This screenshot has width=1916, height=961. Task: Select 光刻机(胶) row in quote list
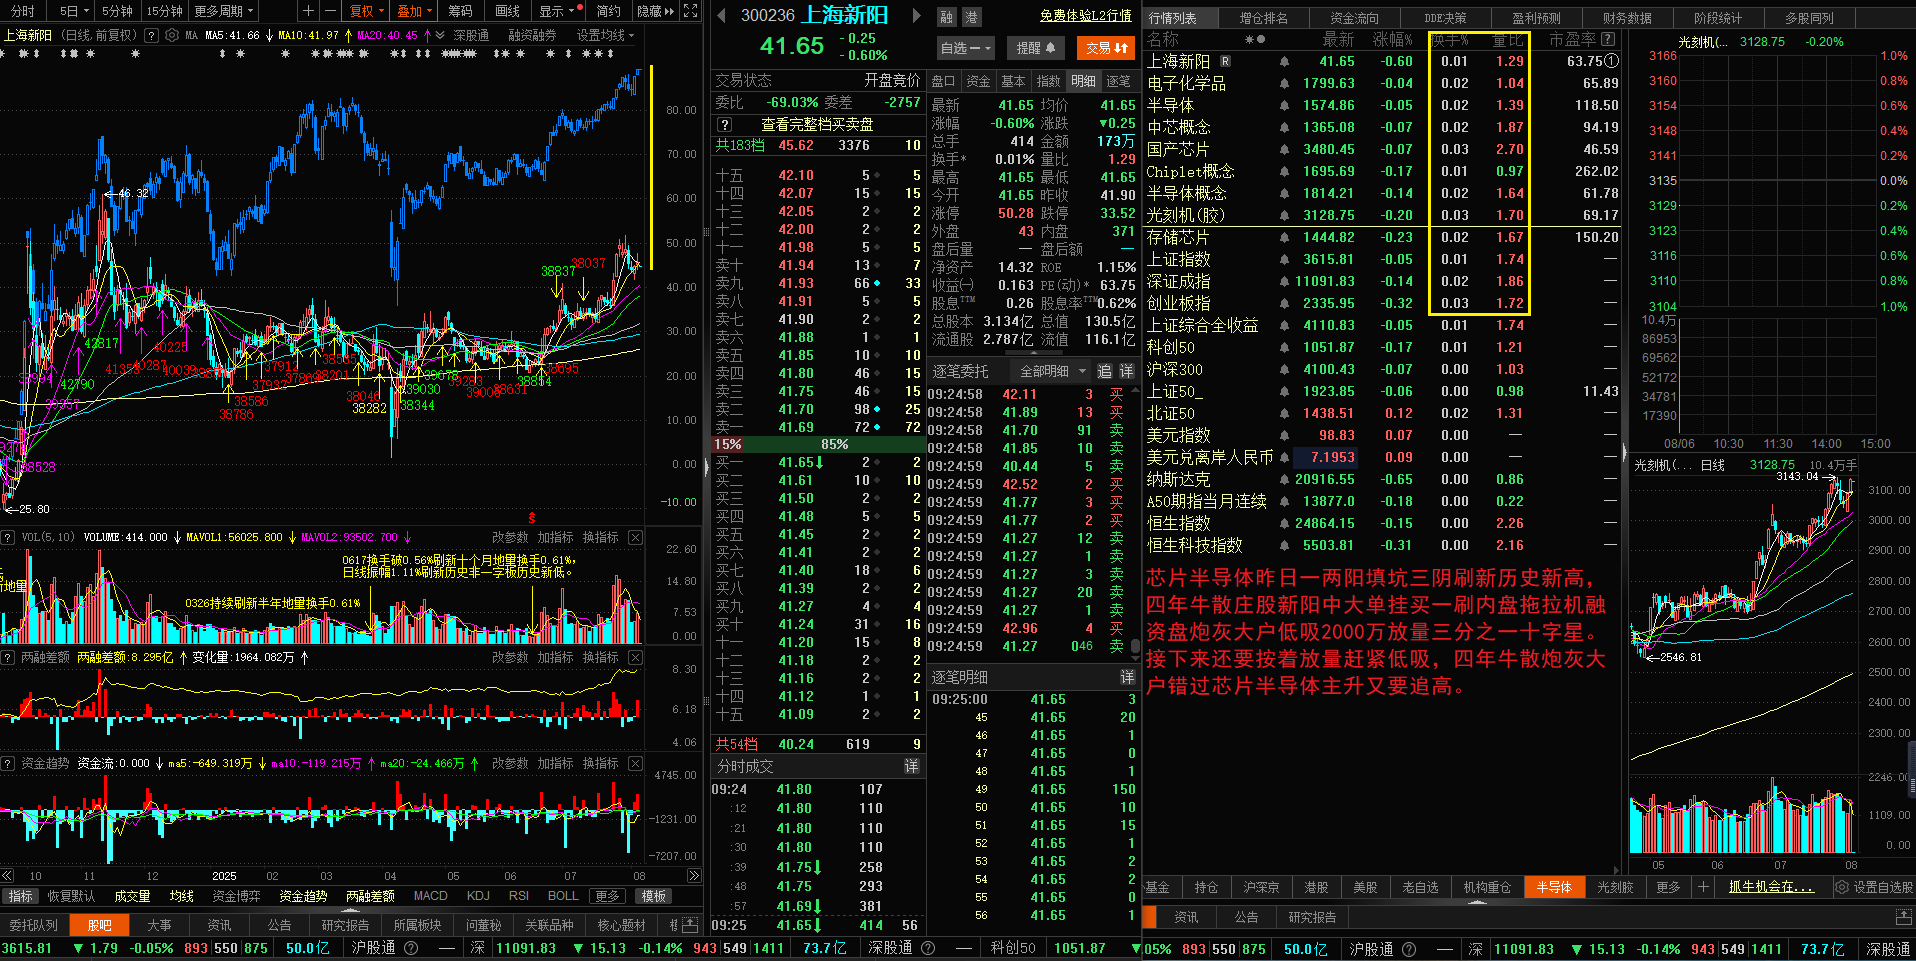point(1382,216)
